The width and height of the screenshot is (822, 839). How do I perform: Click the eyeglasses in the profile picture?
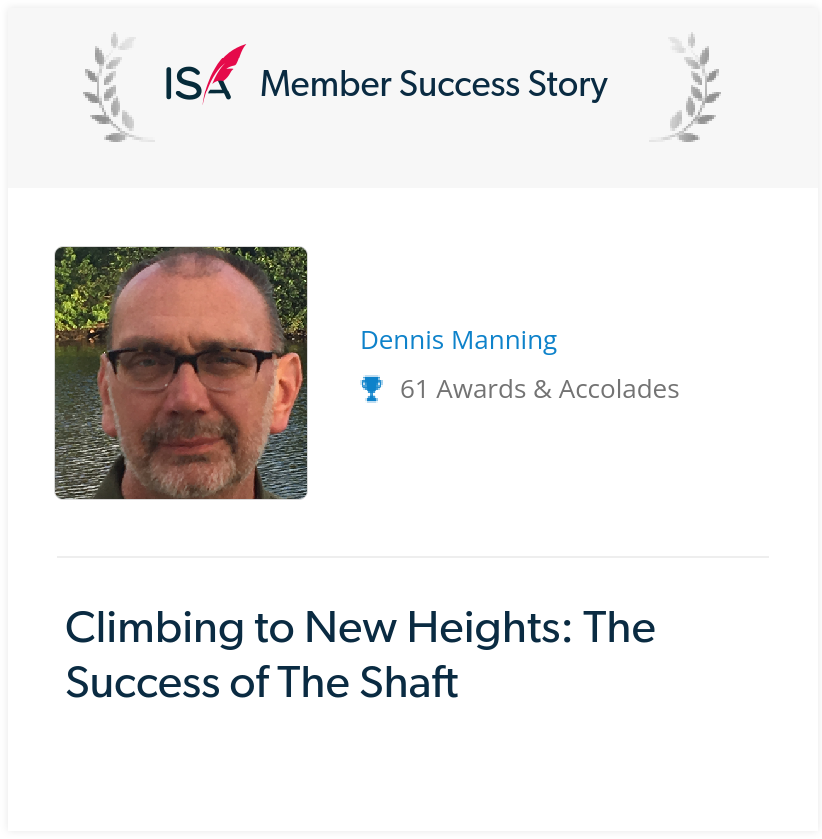click(189, 369)
